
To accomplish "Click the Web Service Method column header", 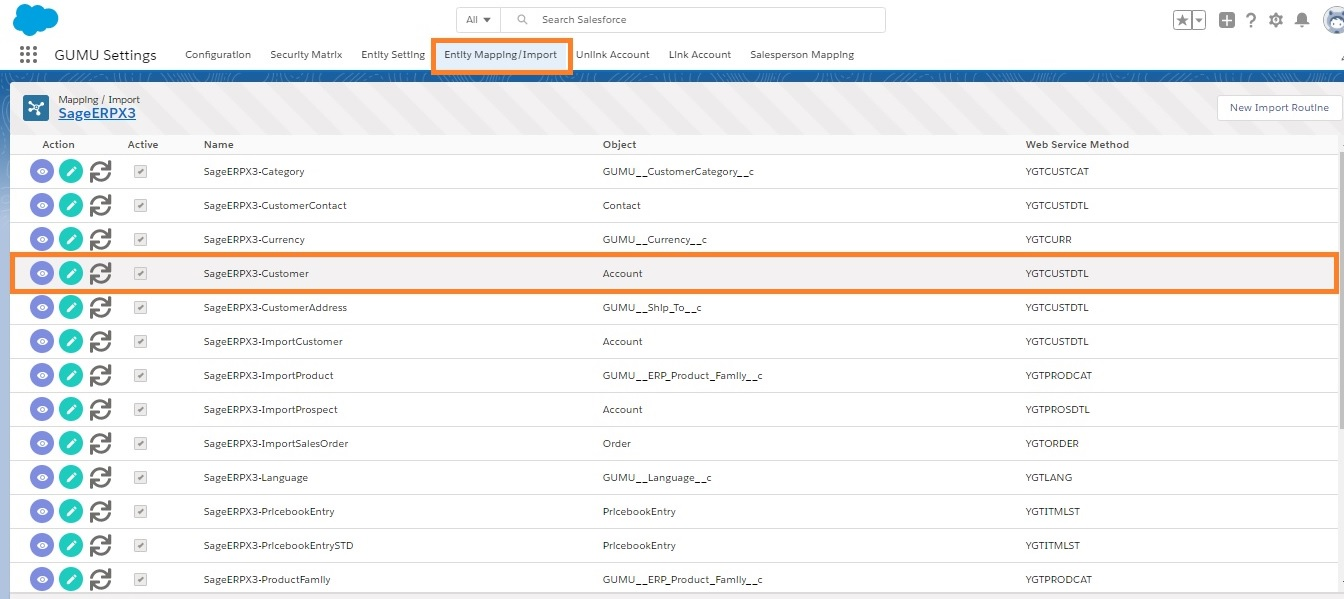I will [x=1077, y=145].
